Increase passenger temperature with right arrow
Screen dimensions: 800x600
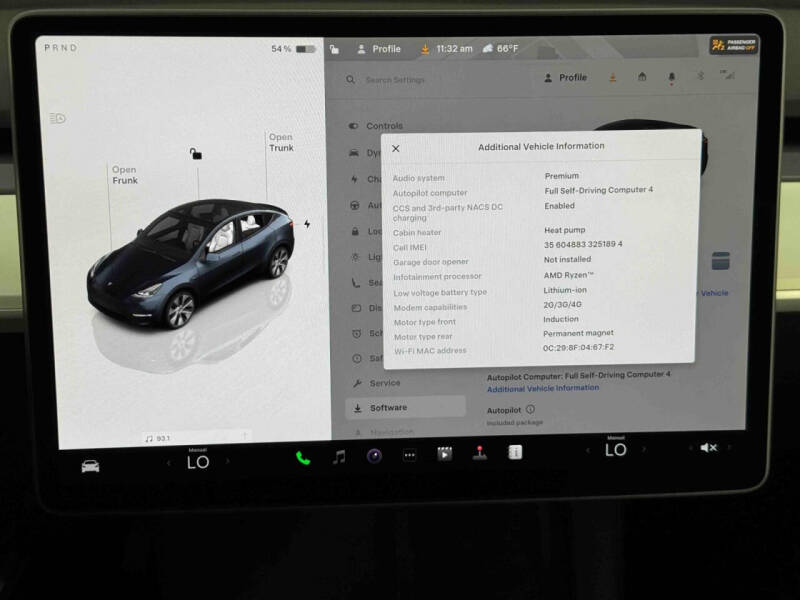[x=644, y=449]
